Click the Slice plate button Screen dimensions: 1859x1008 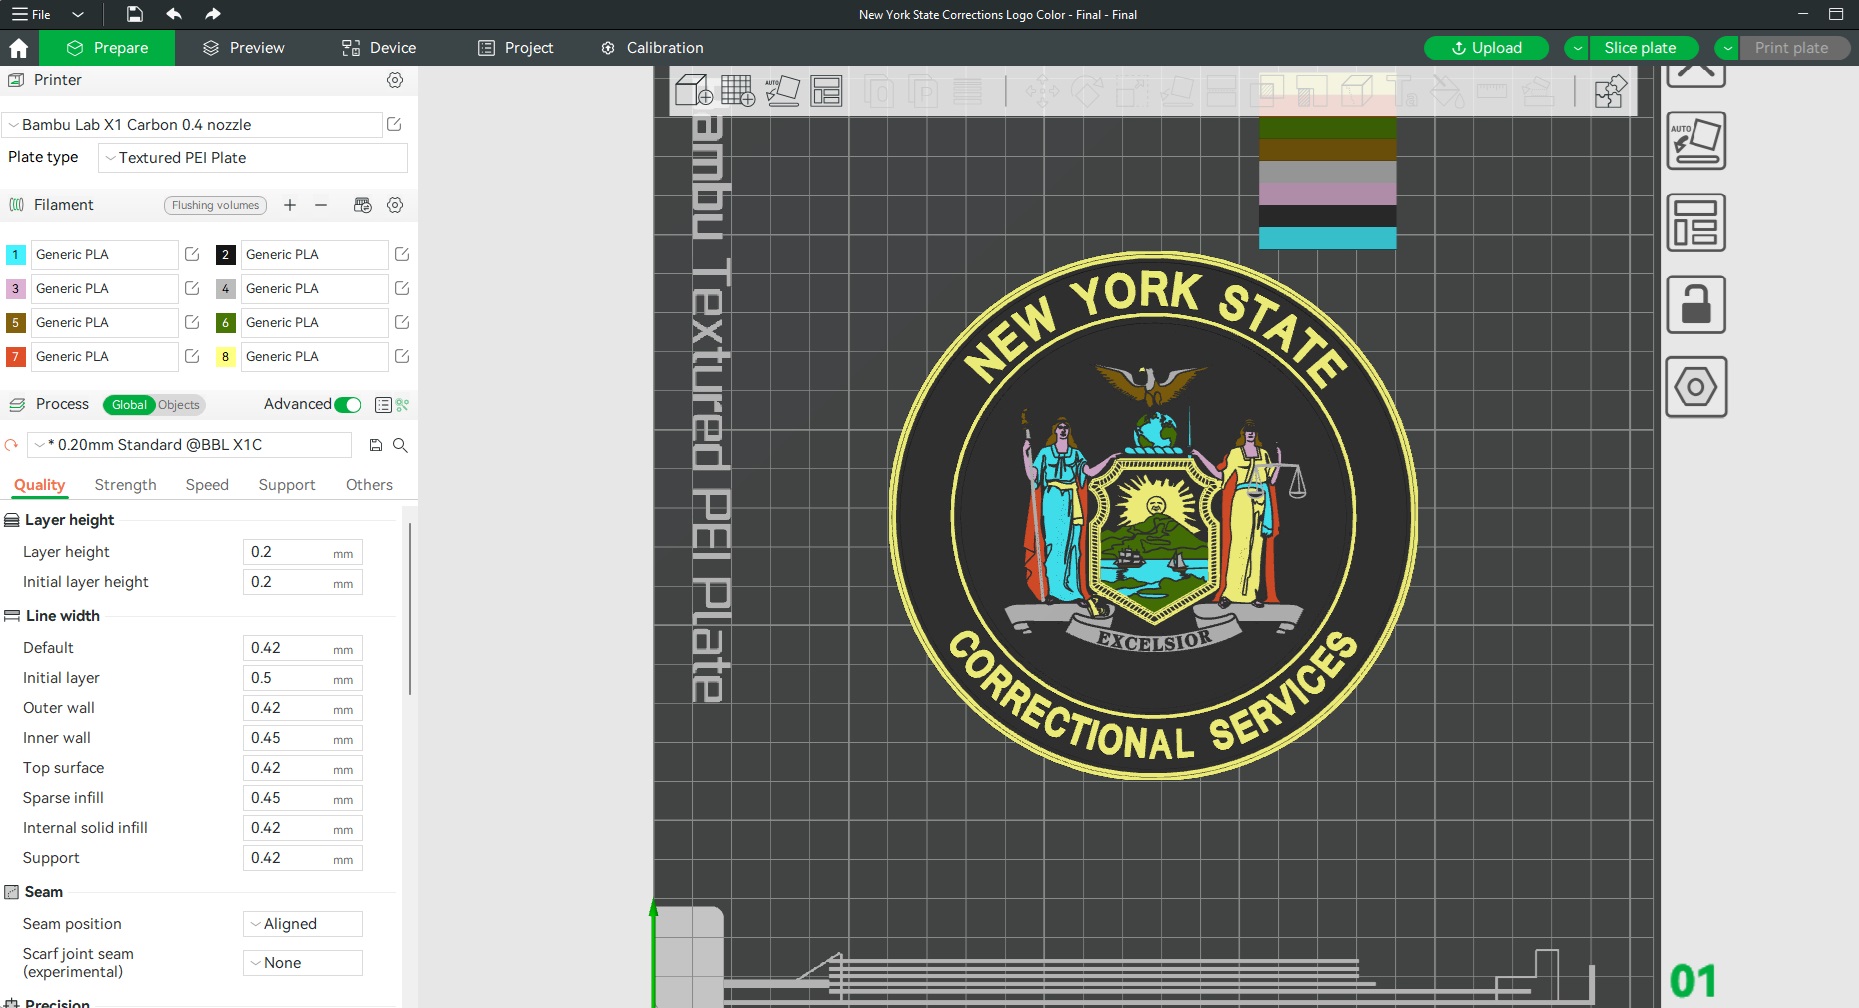1640,47
